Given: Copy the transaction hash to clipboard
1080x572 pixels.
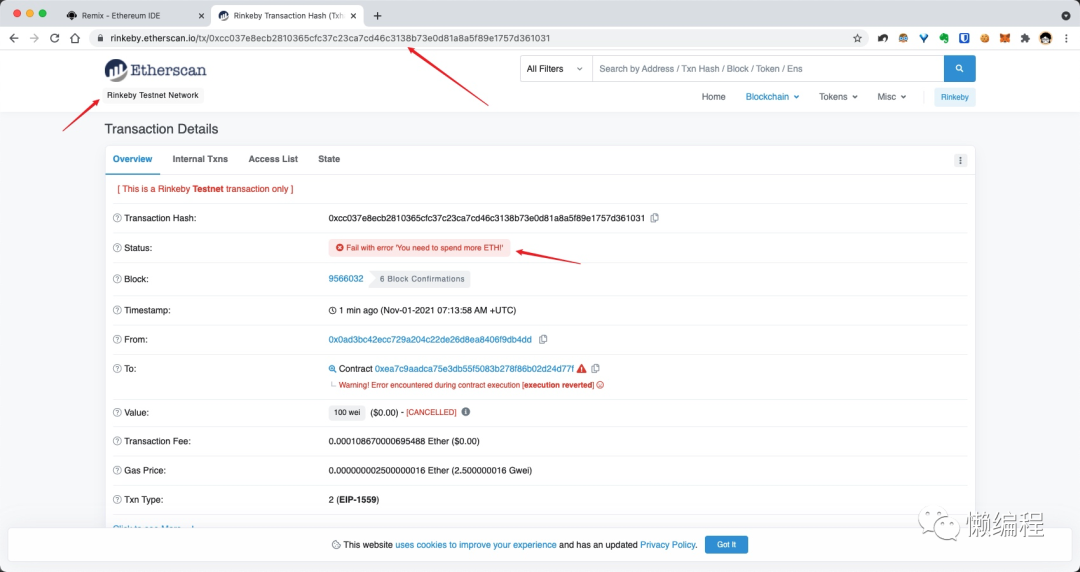Looking at the screenshot, I should tap(654, 218).
